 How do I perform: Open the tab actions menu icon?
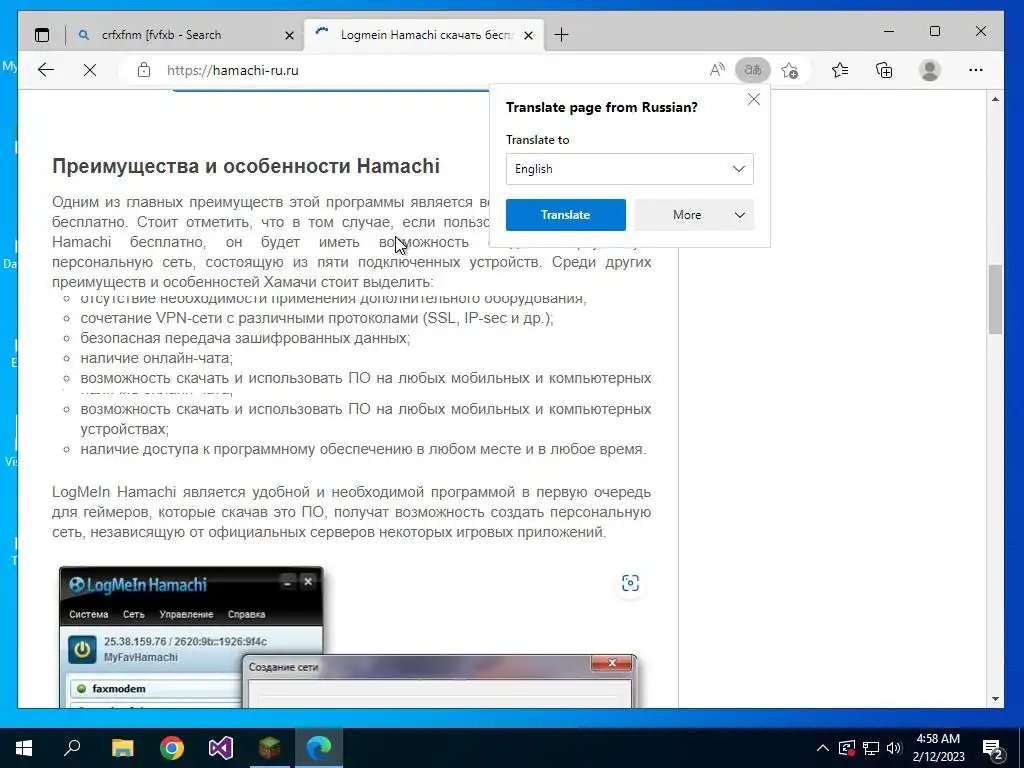[x=42, y=35]
